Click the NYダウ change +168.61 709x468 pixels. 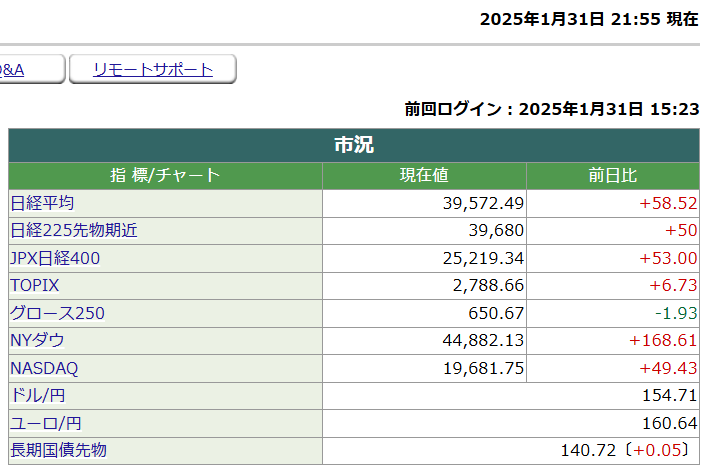coord(662,340)
